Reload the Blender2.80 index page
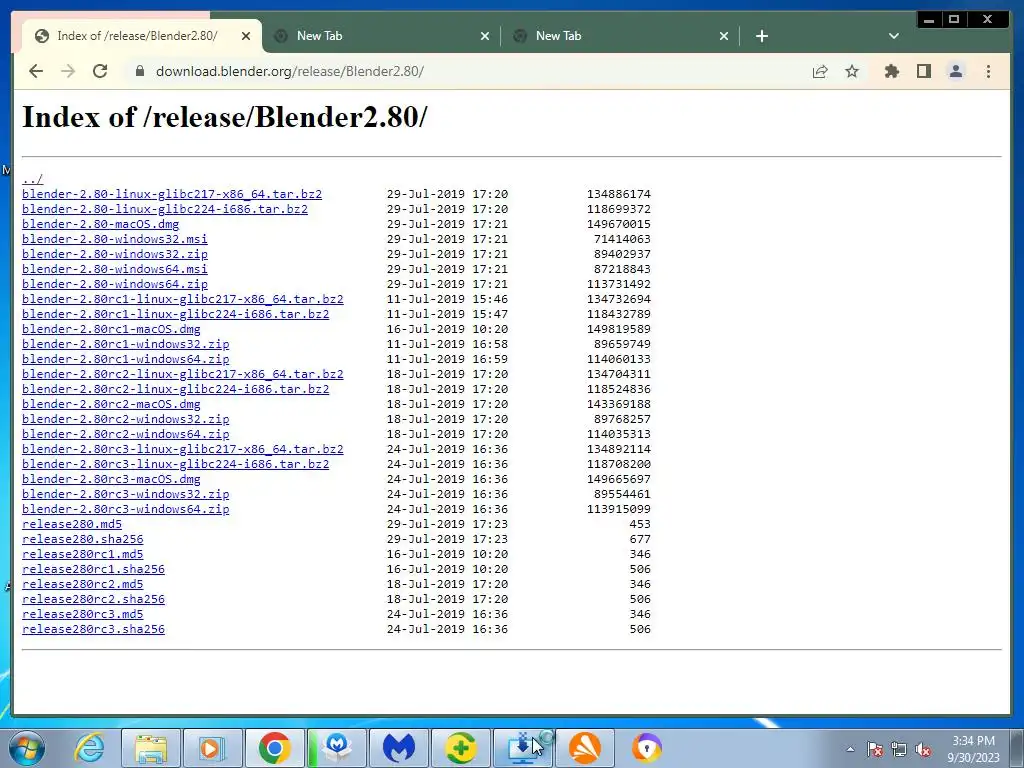This screenshot has width=1024, height=768. click(x=100, y=71)
